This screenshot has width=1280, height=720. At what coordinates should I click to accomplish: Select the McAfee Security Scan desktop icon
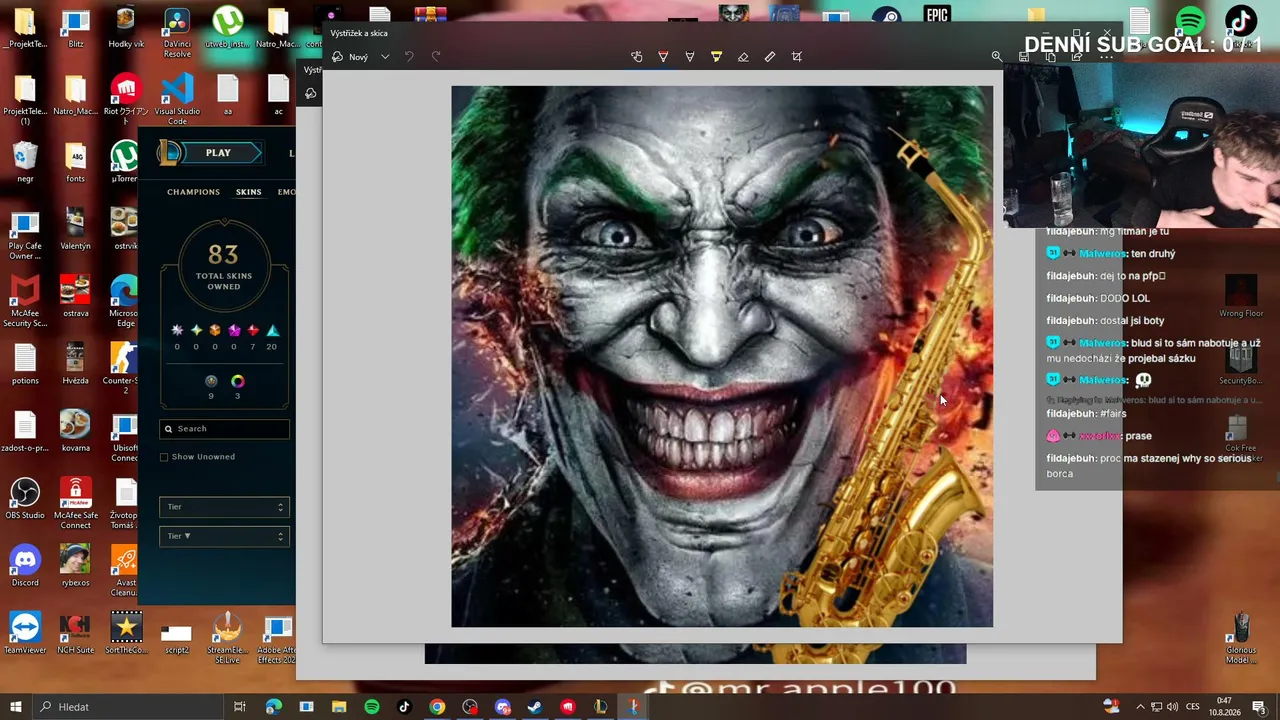click(x=25, y=301)
